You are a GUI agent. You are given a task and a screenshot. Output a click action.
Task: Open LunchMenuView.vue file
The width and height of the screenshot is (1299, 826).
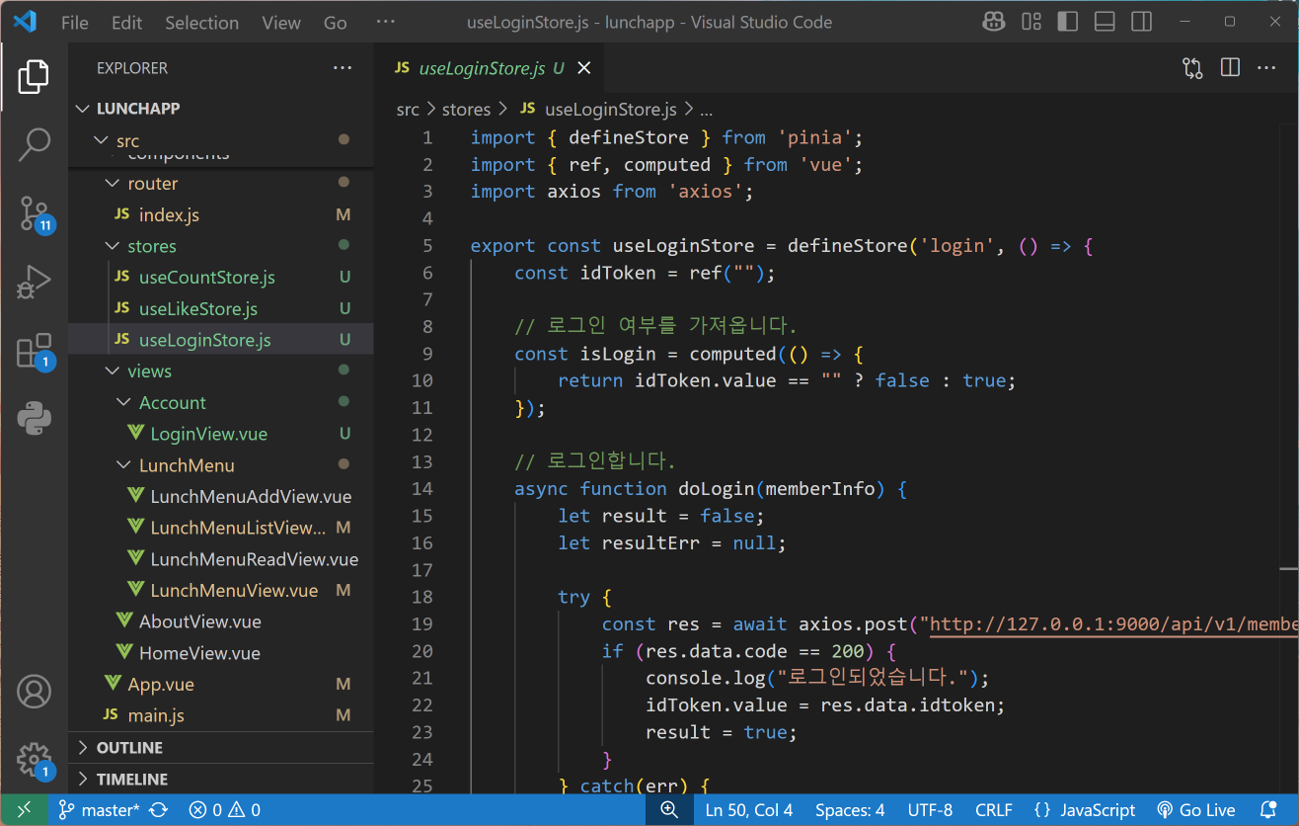click(221, 590)
